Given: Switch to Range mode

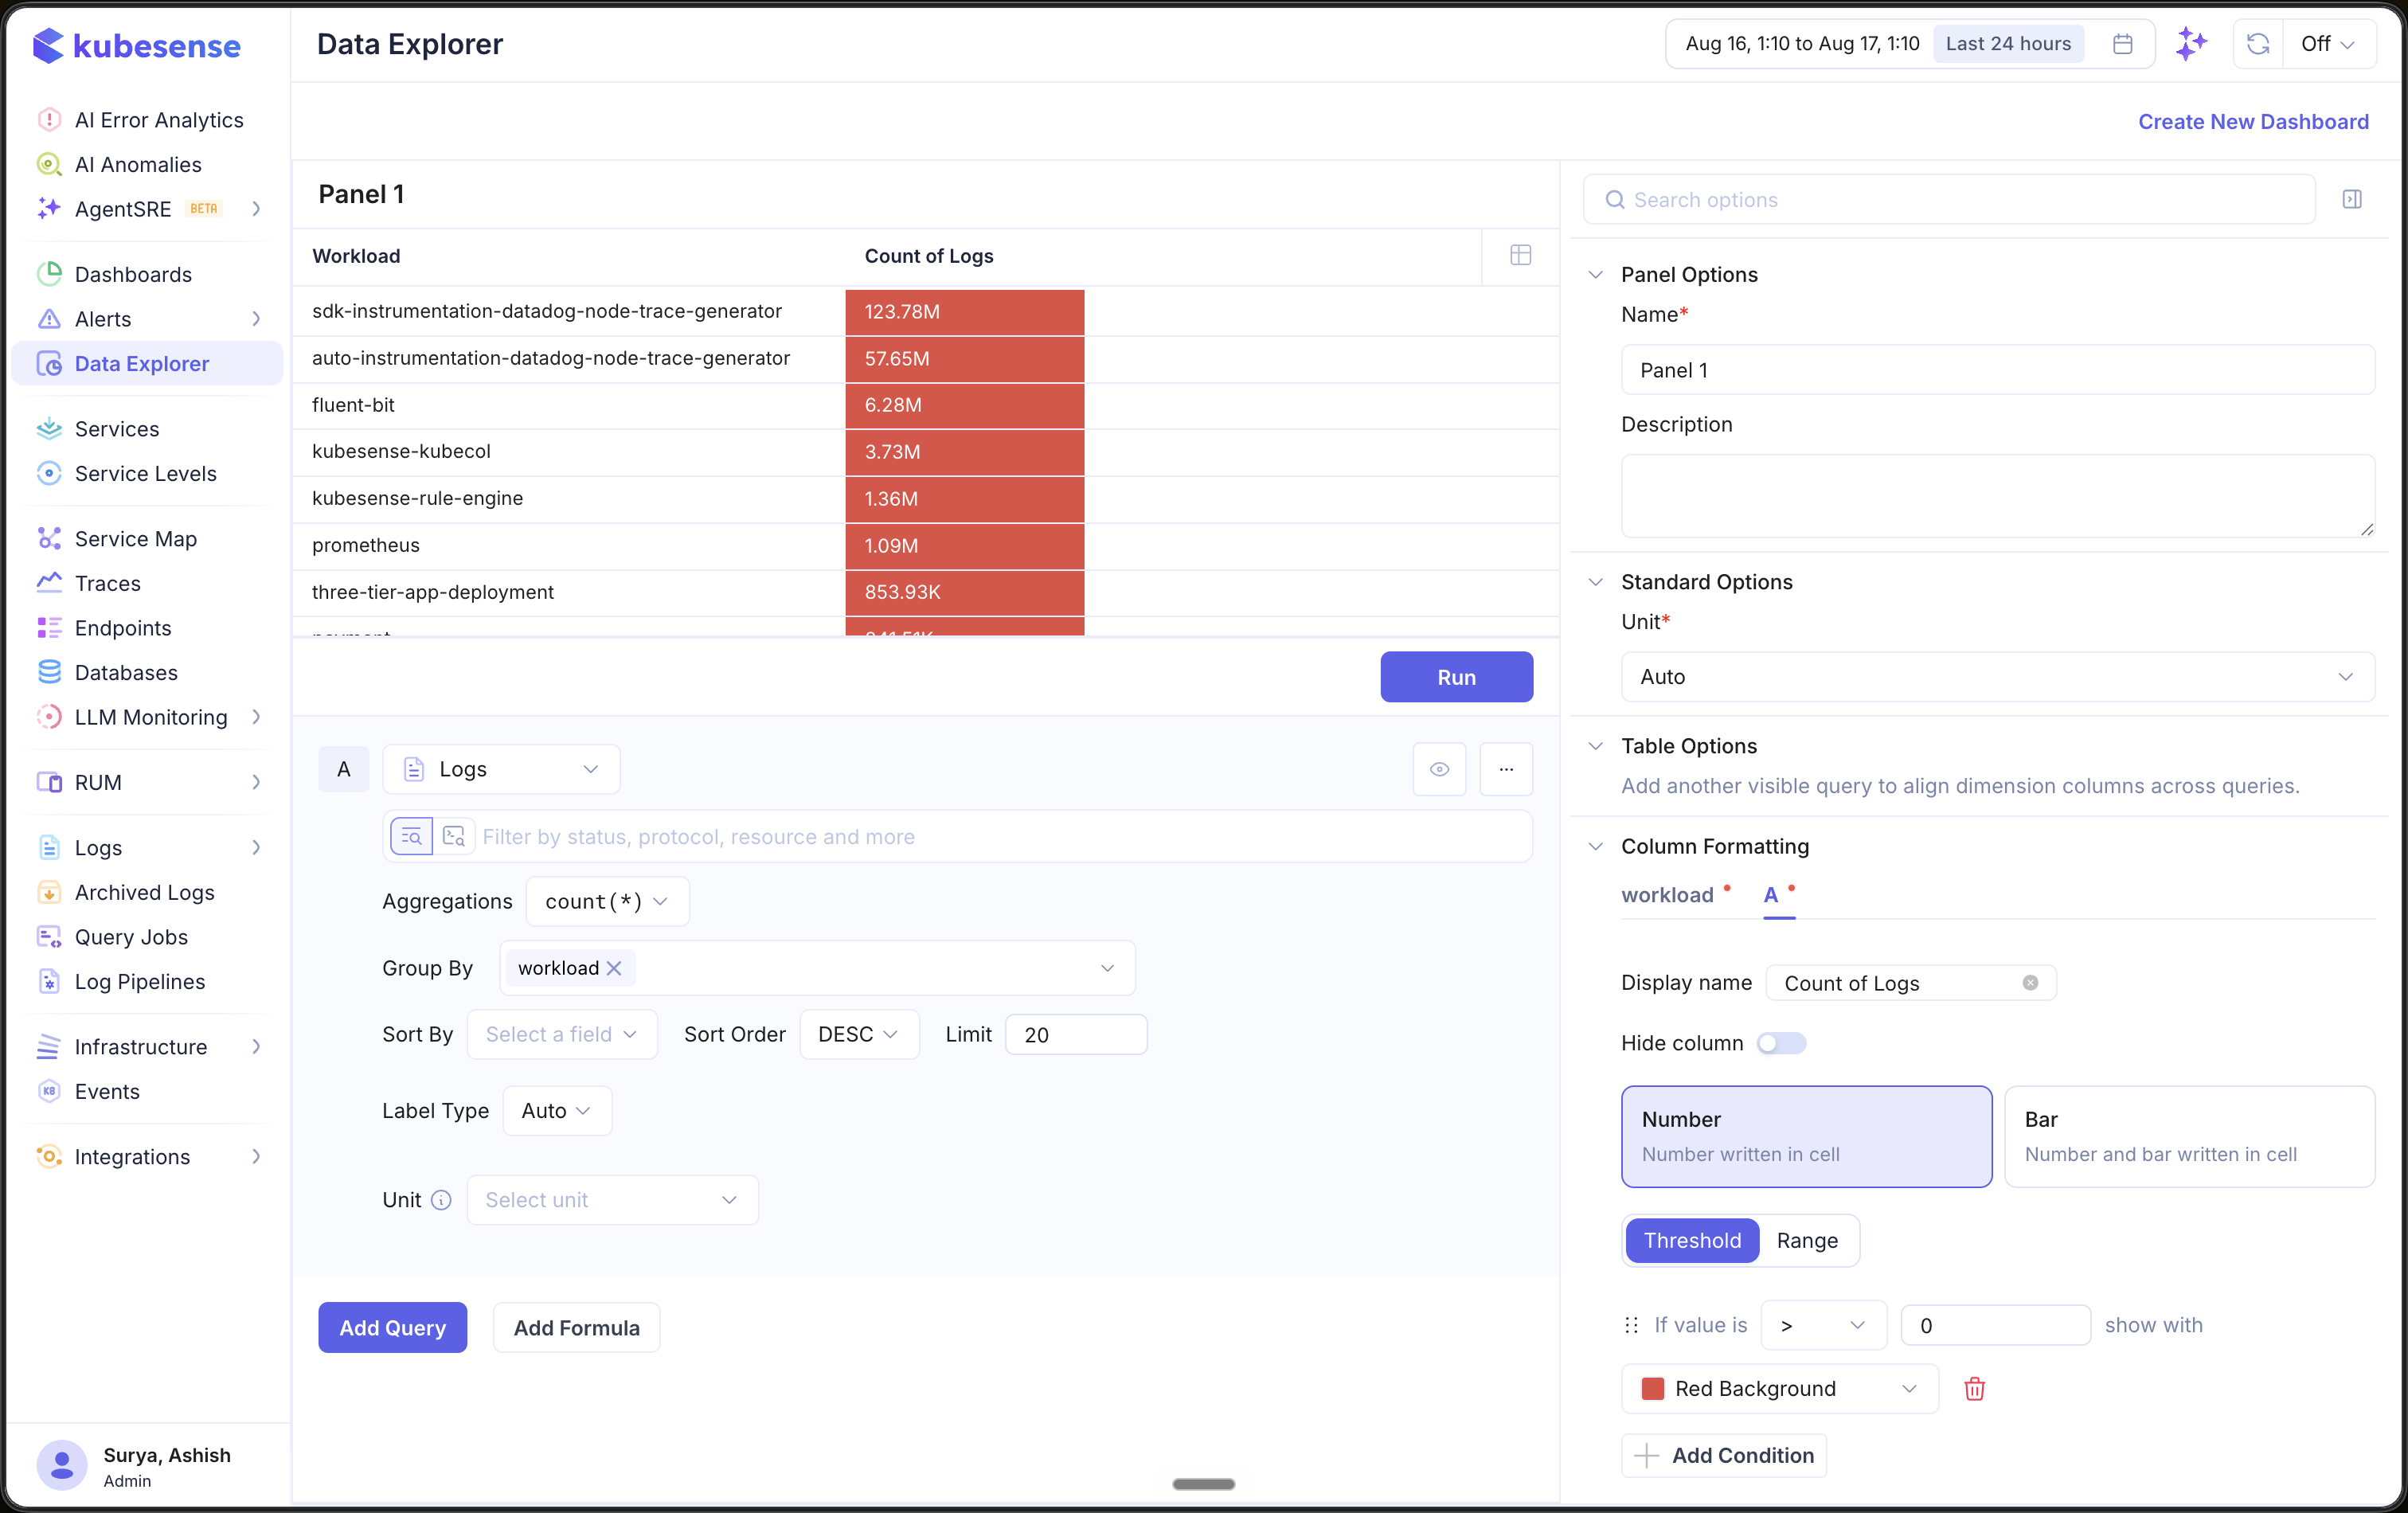Looking at the screenshot, I should 1807,1240.
